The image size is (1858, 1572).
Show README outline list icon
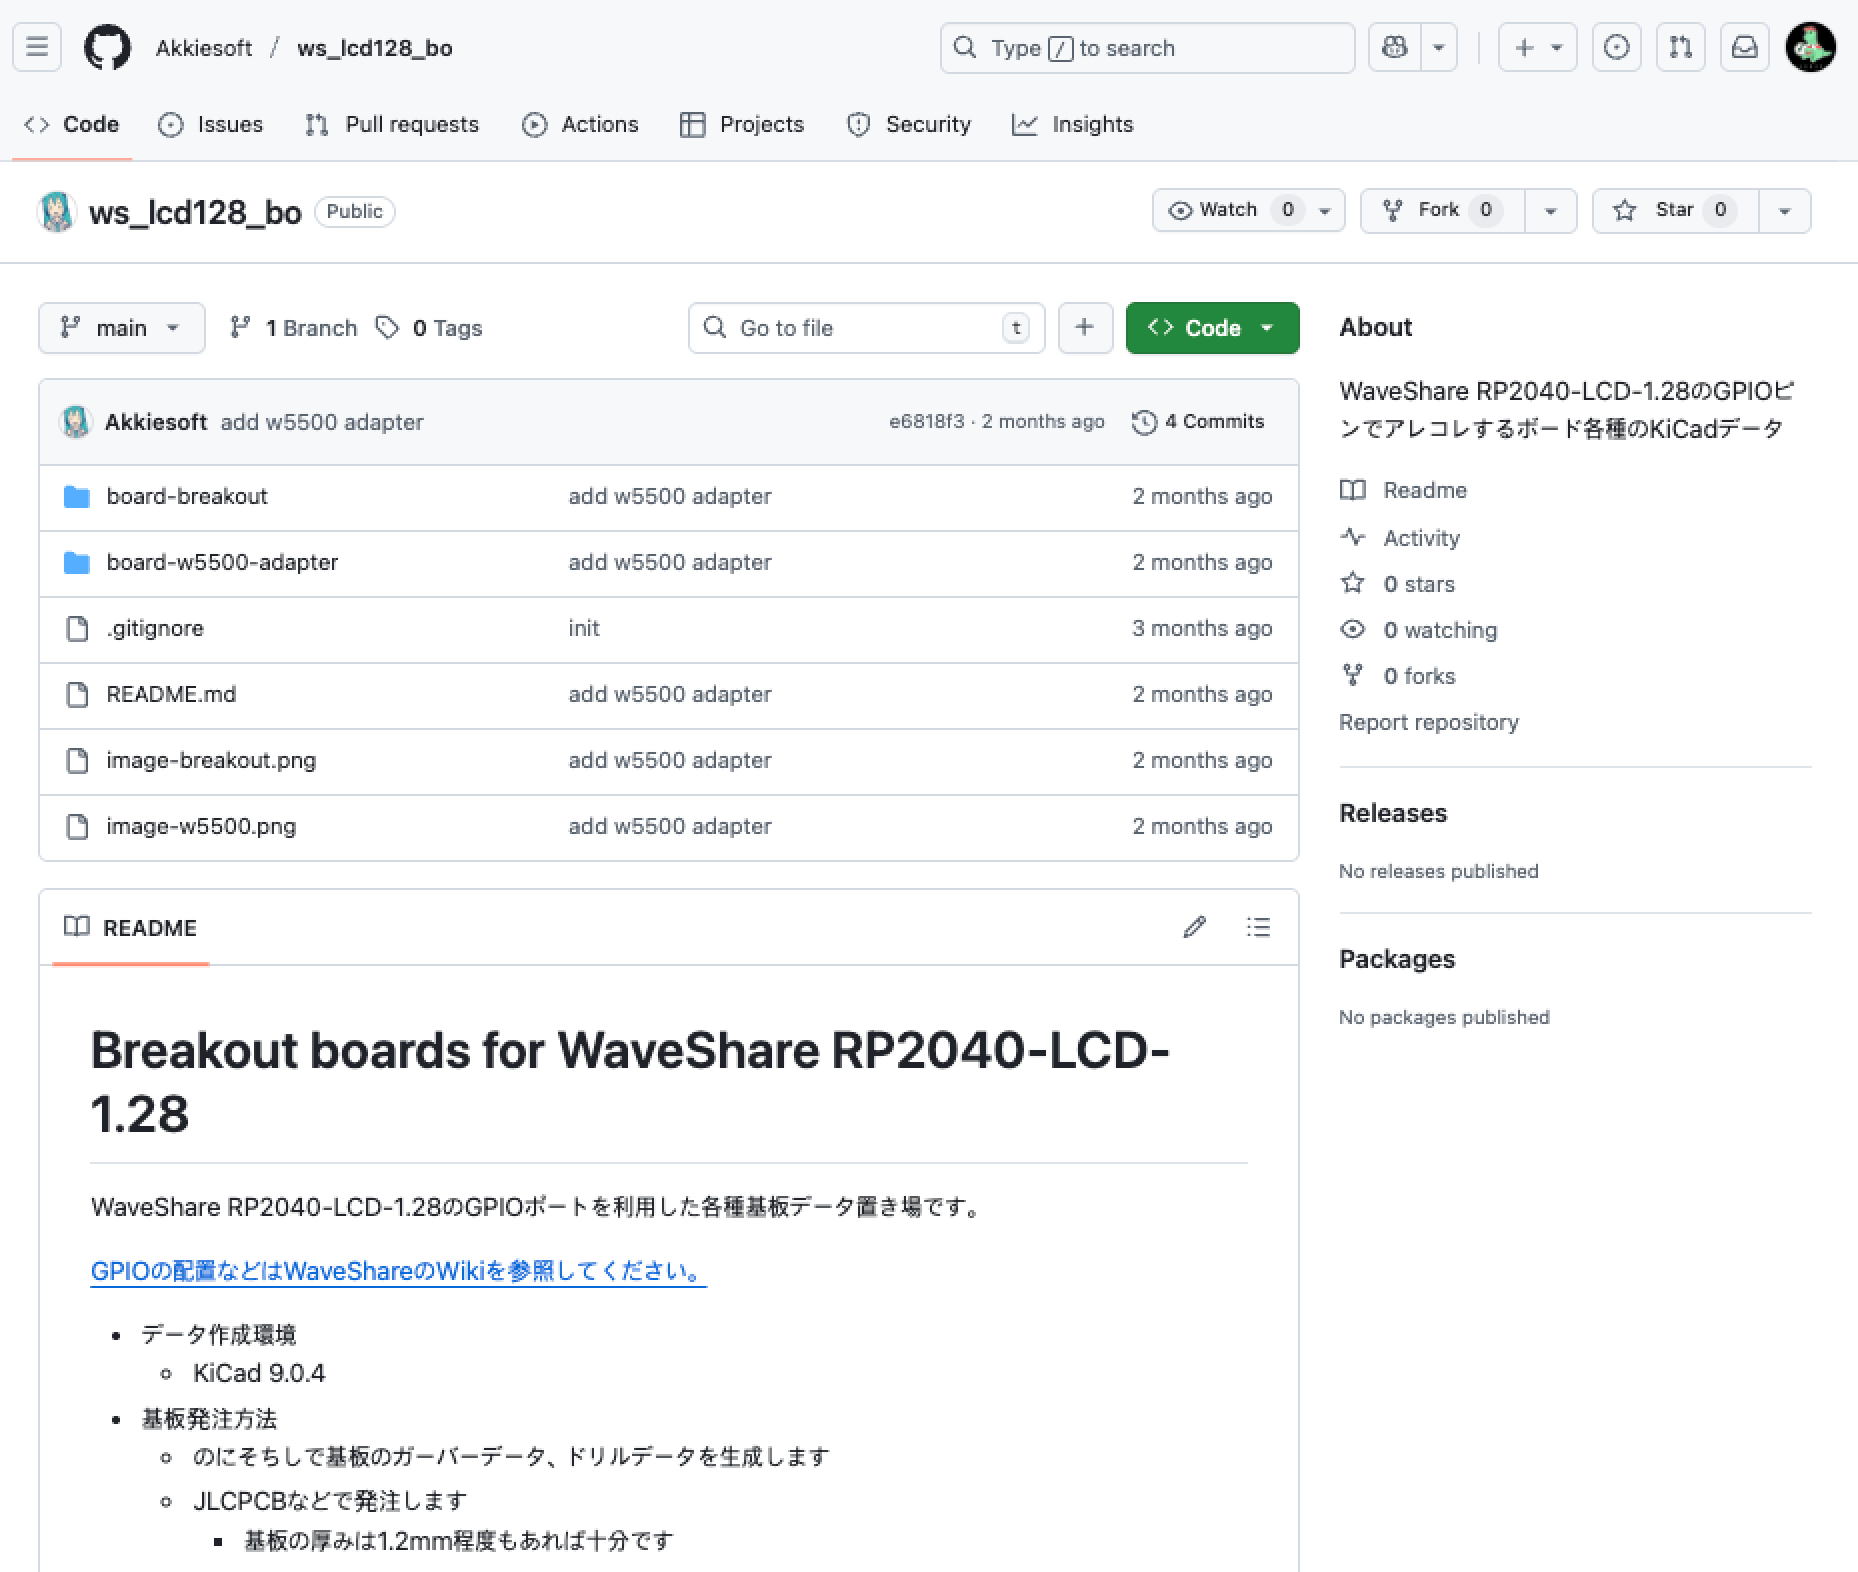[1258, 927]
